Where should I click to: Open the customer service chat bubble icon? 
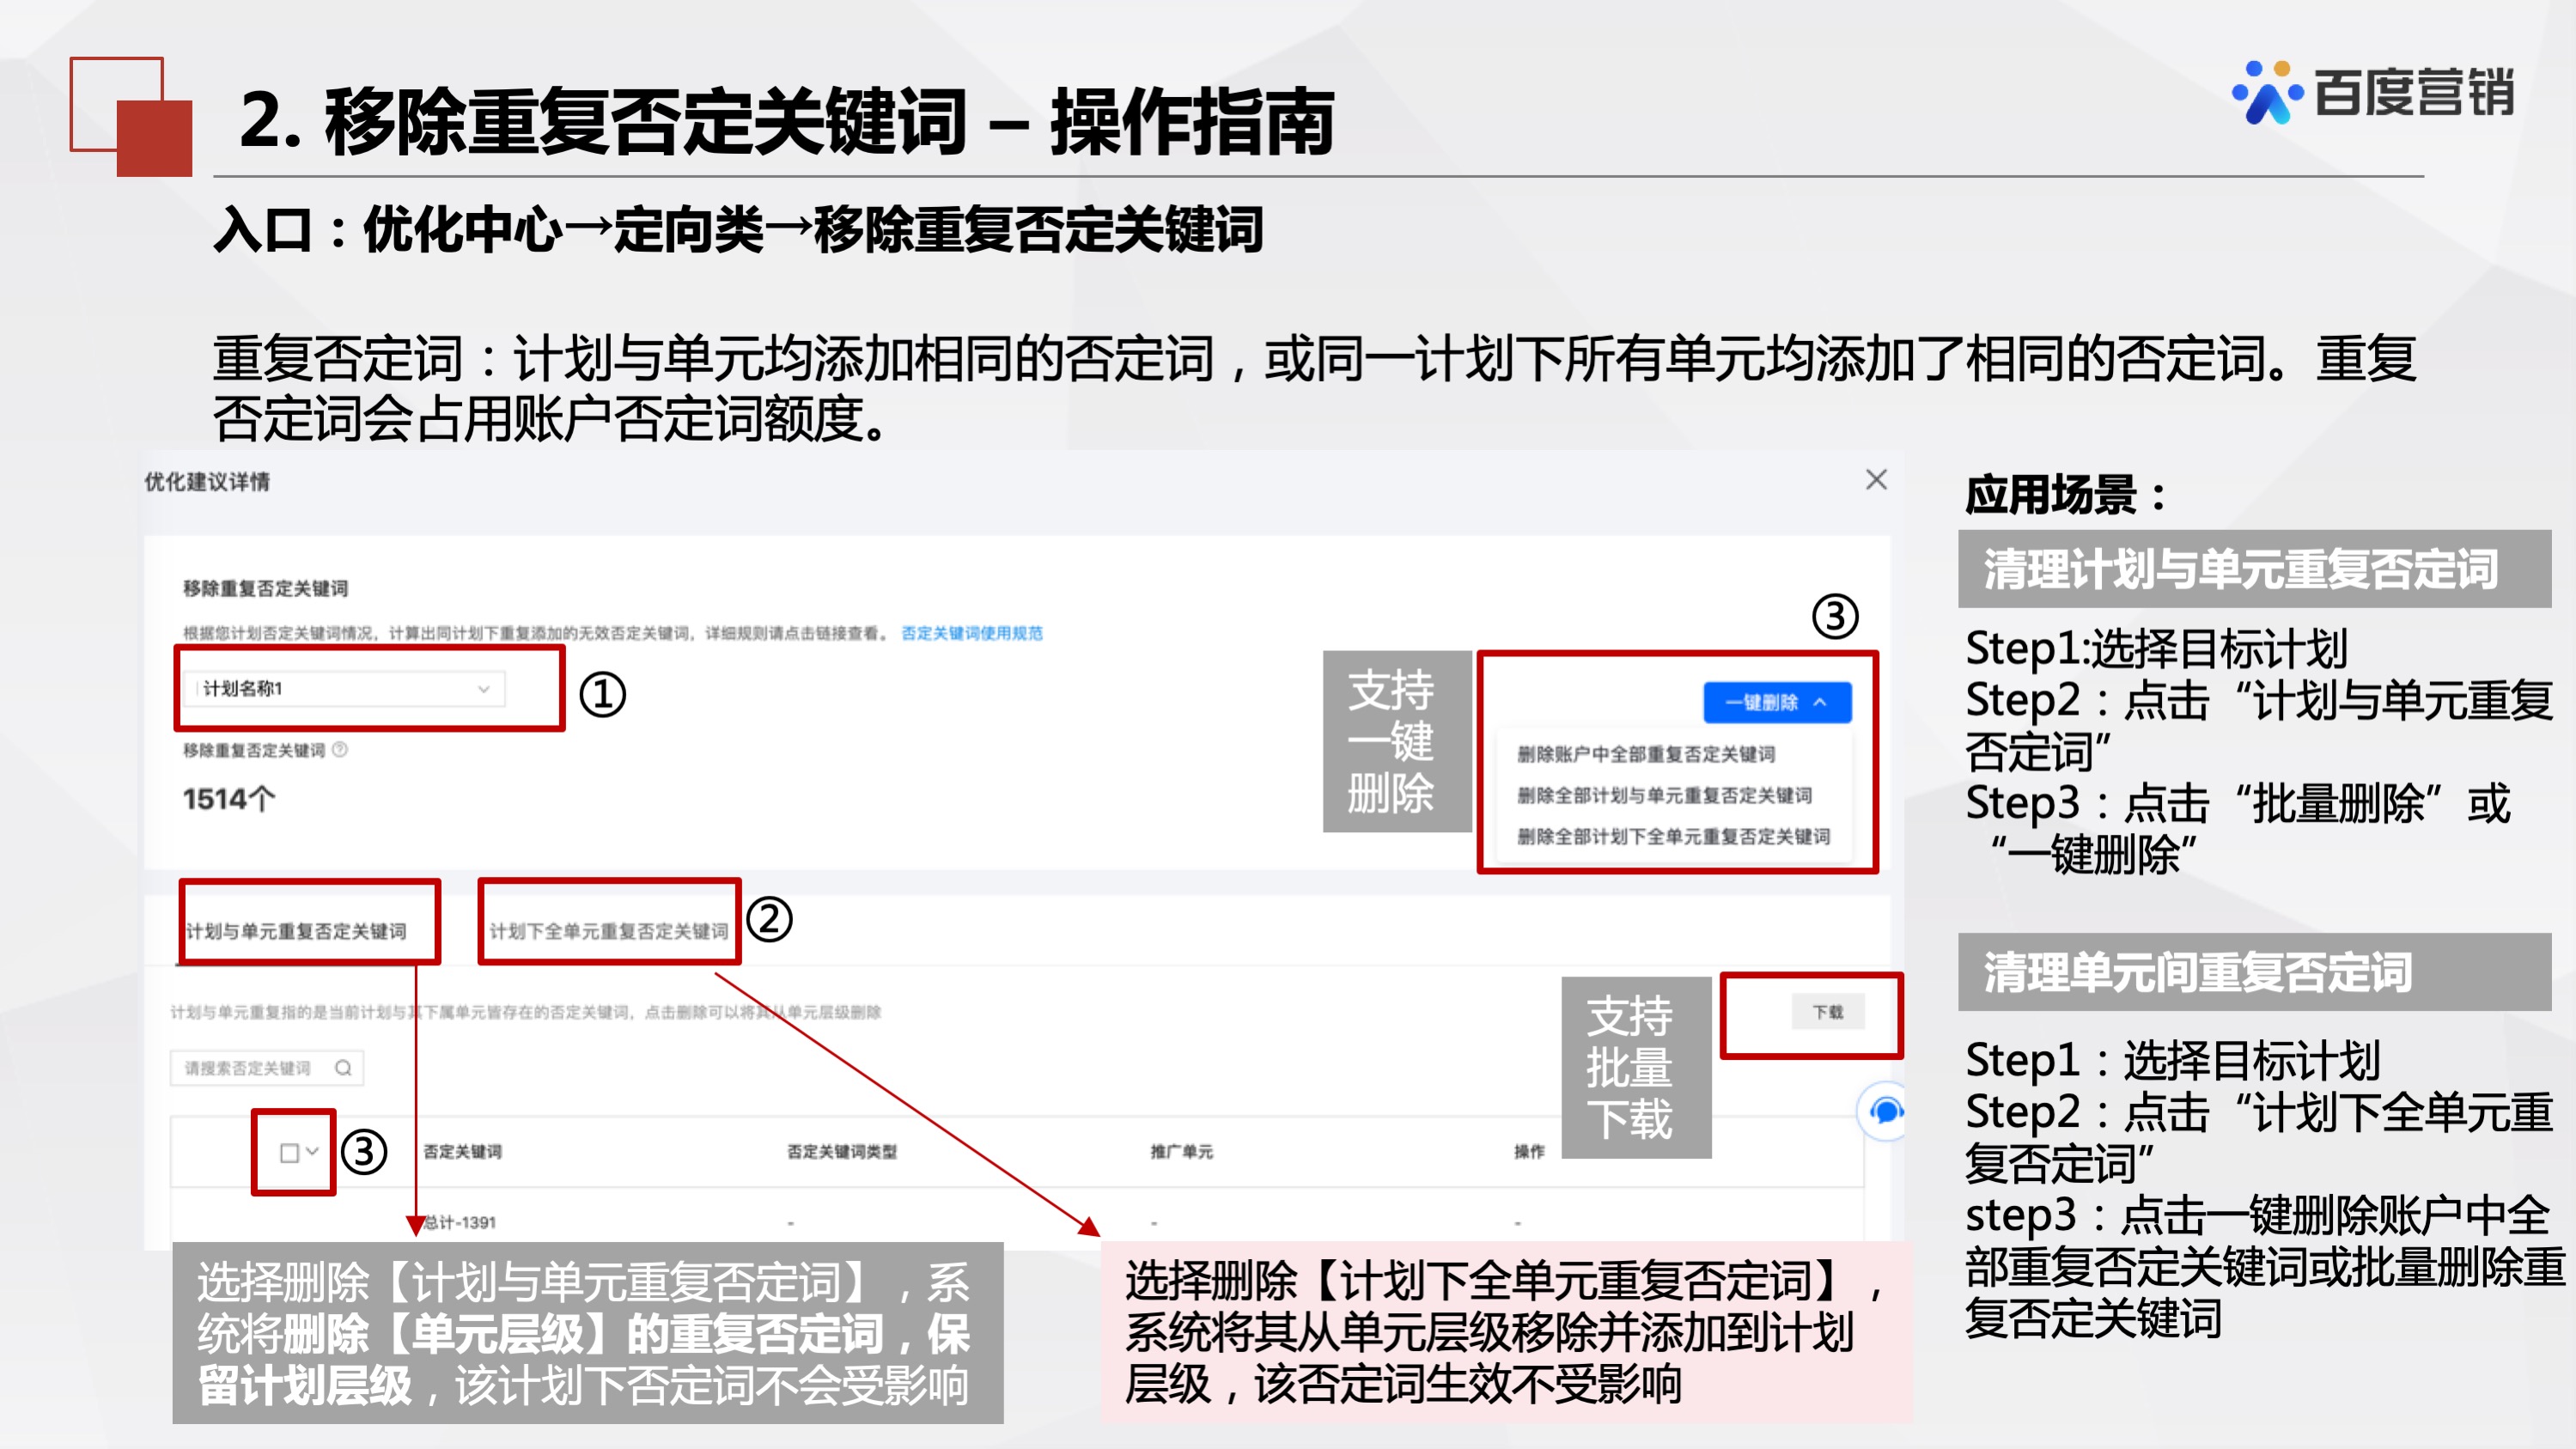pyautogui.click(x=1888, y=1113)
